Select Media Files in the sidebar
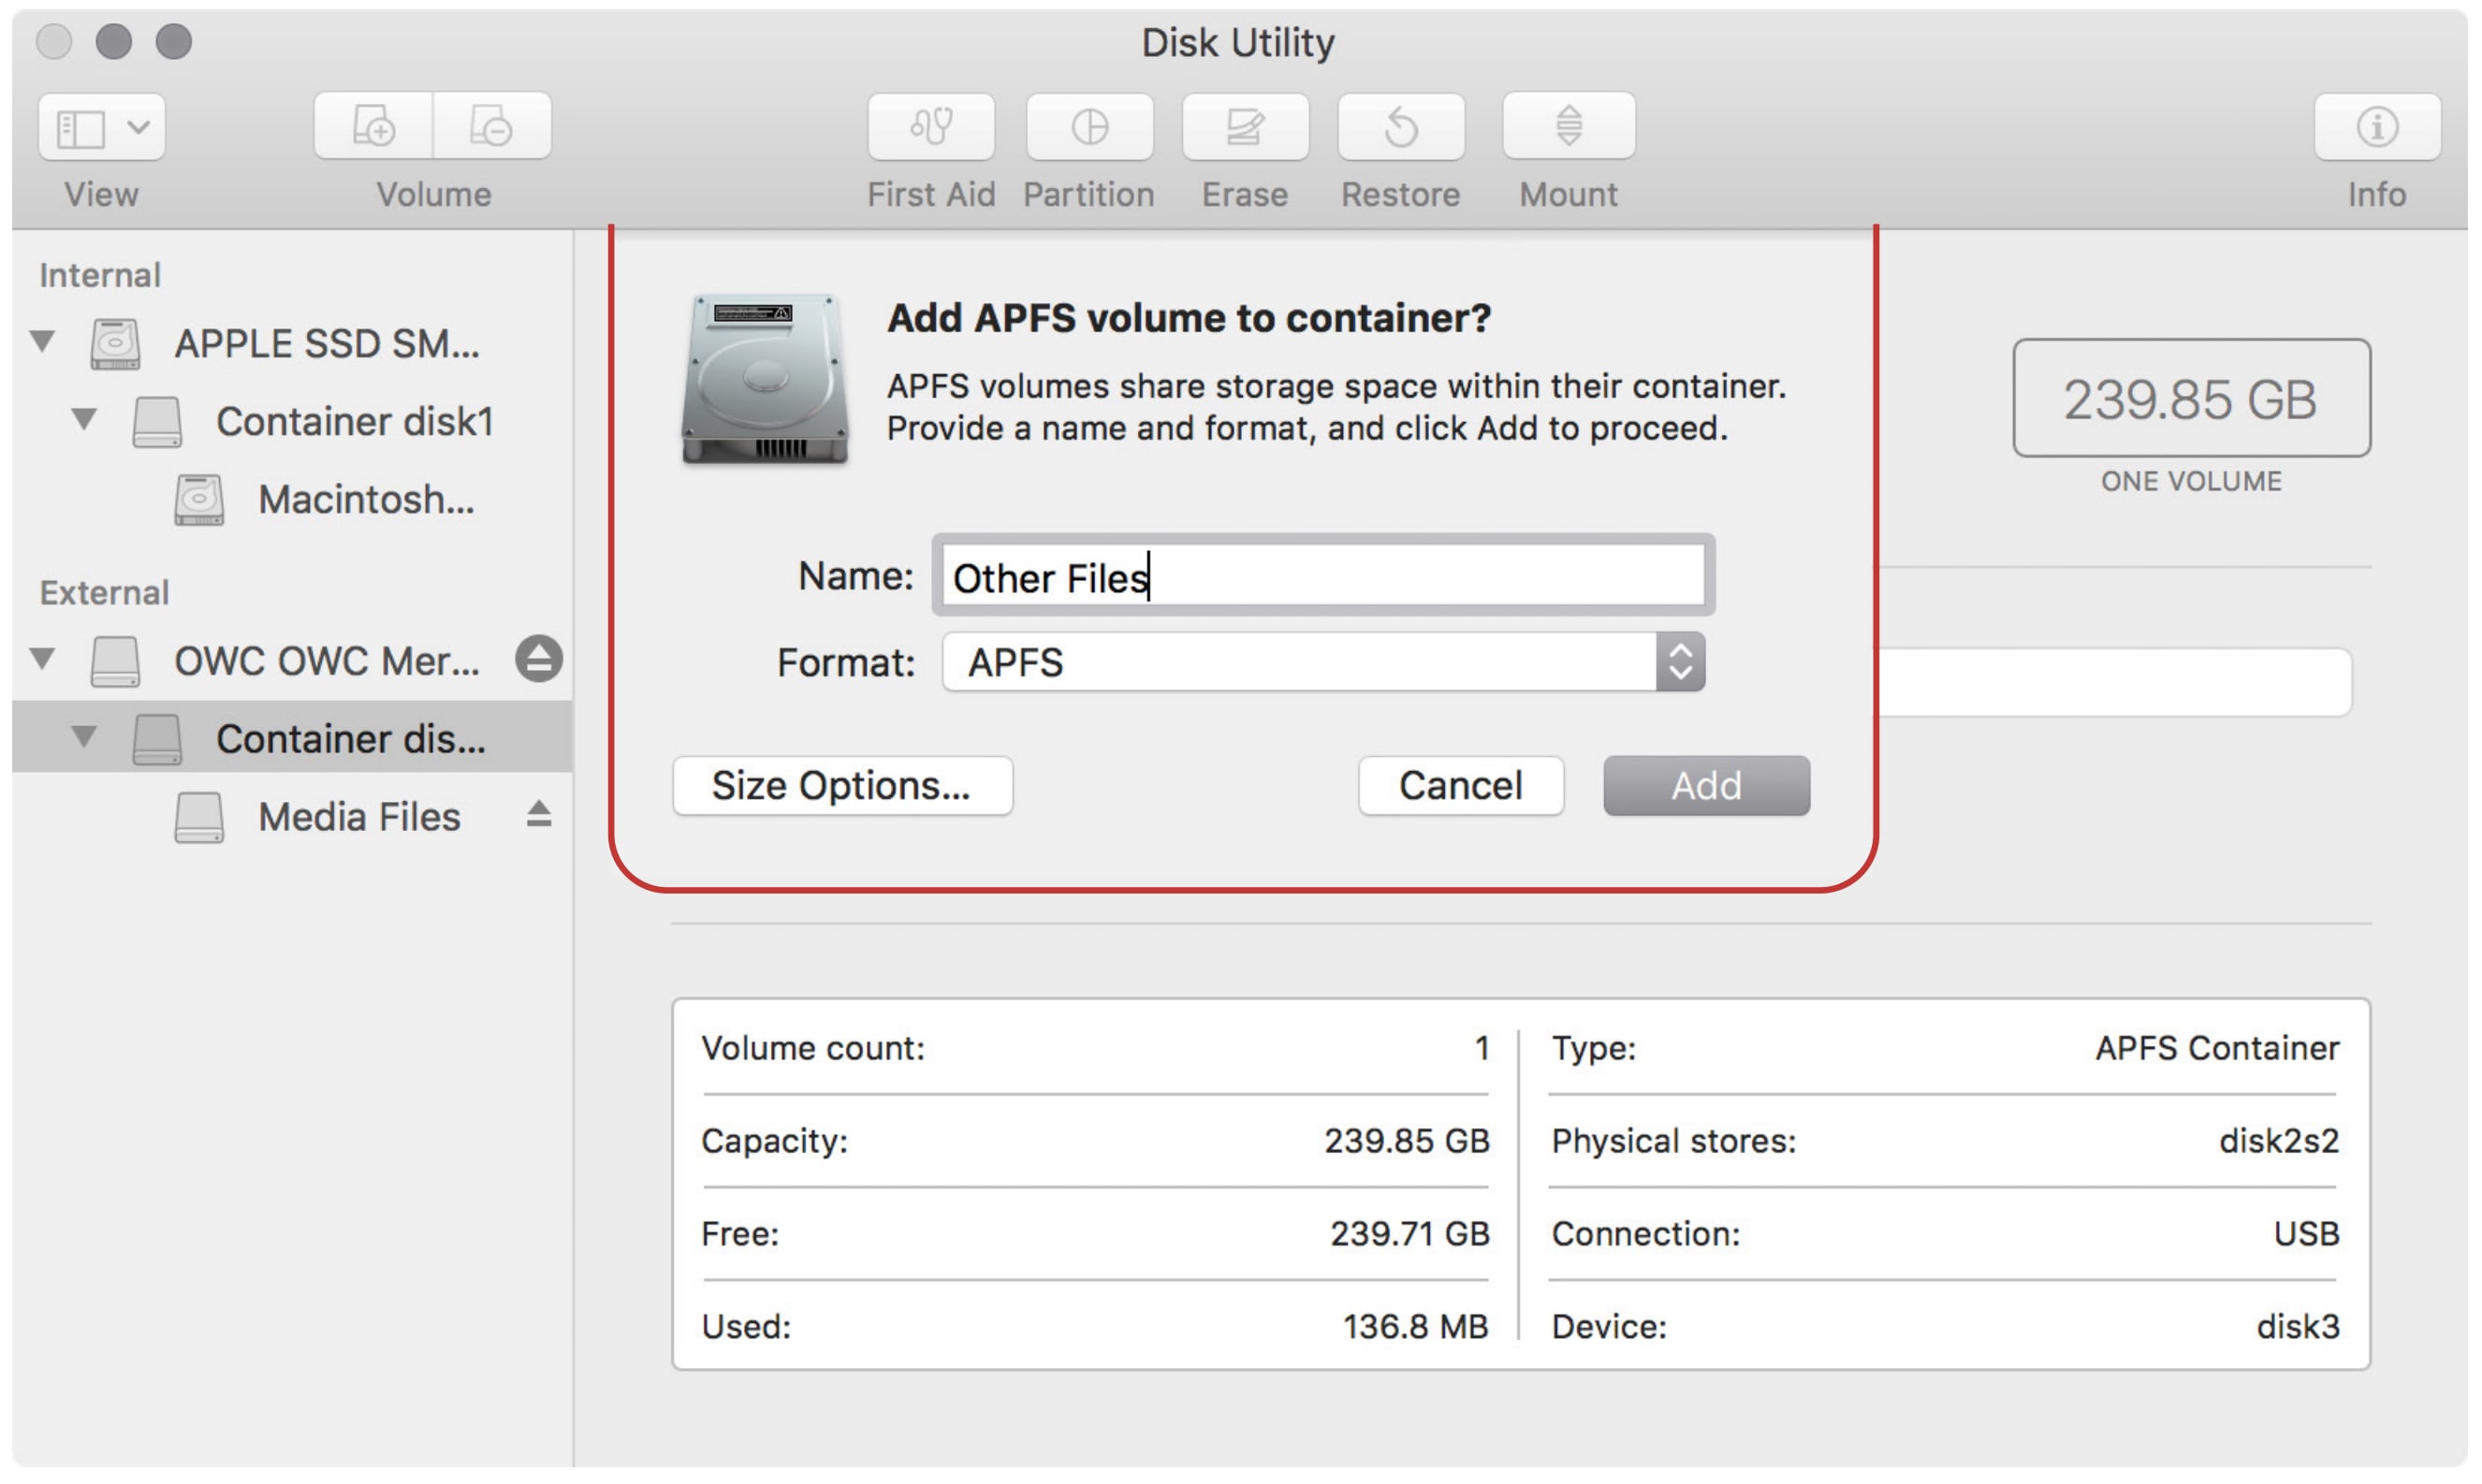Screen dimensions: 2482x1484 [358, 817]
